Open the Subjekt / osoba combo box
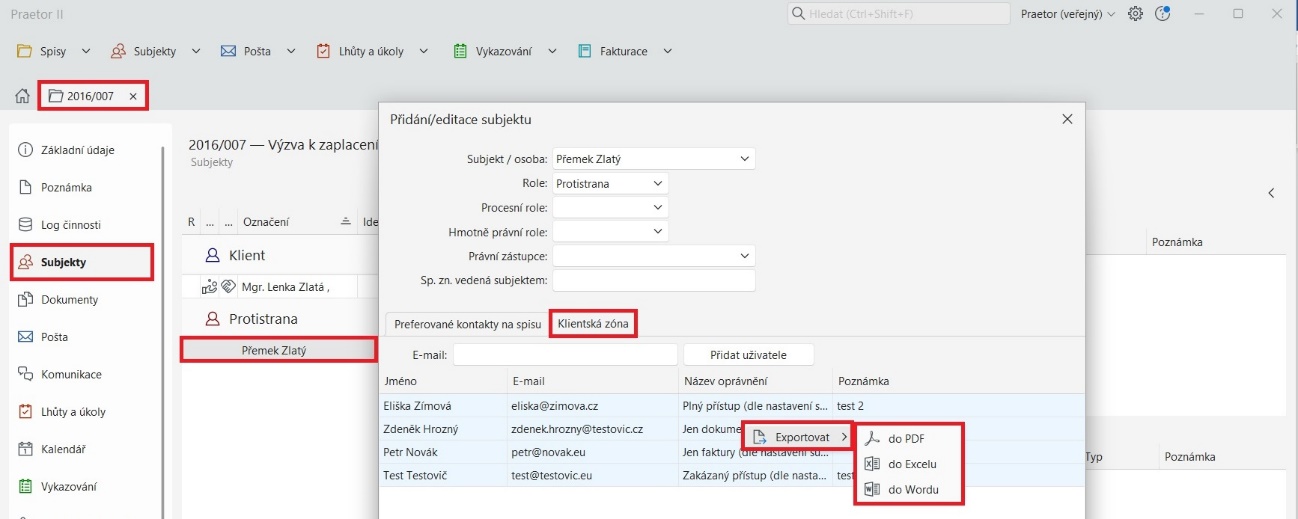1298x519 pixels. coord(654,158)
